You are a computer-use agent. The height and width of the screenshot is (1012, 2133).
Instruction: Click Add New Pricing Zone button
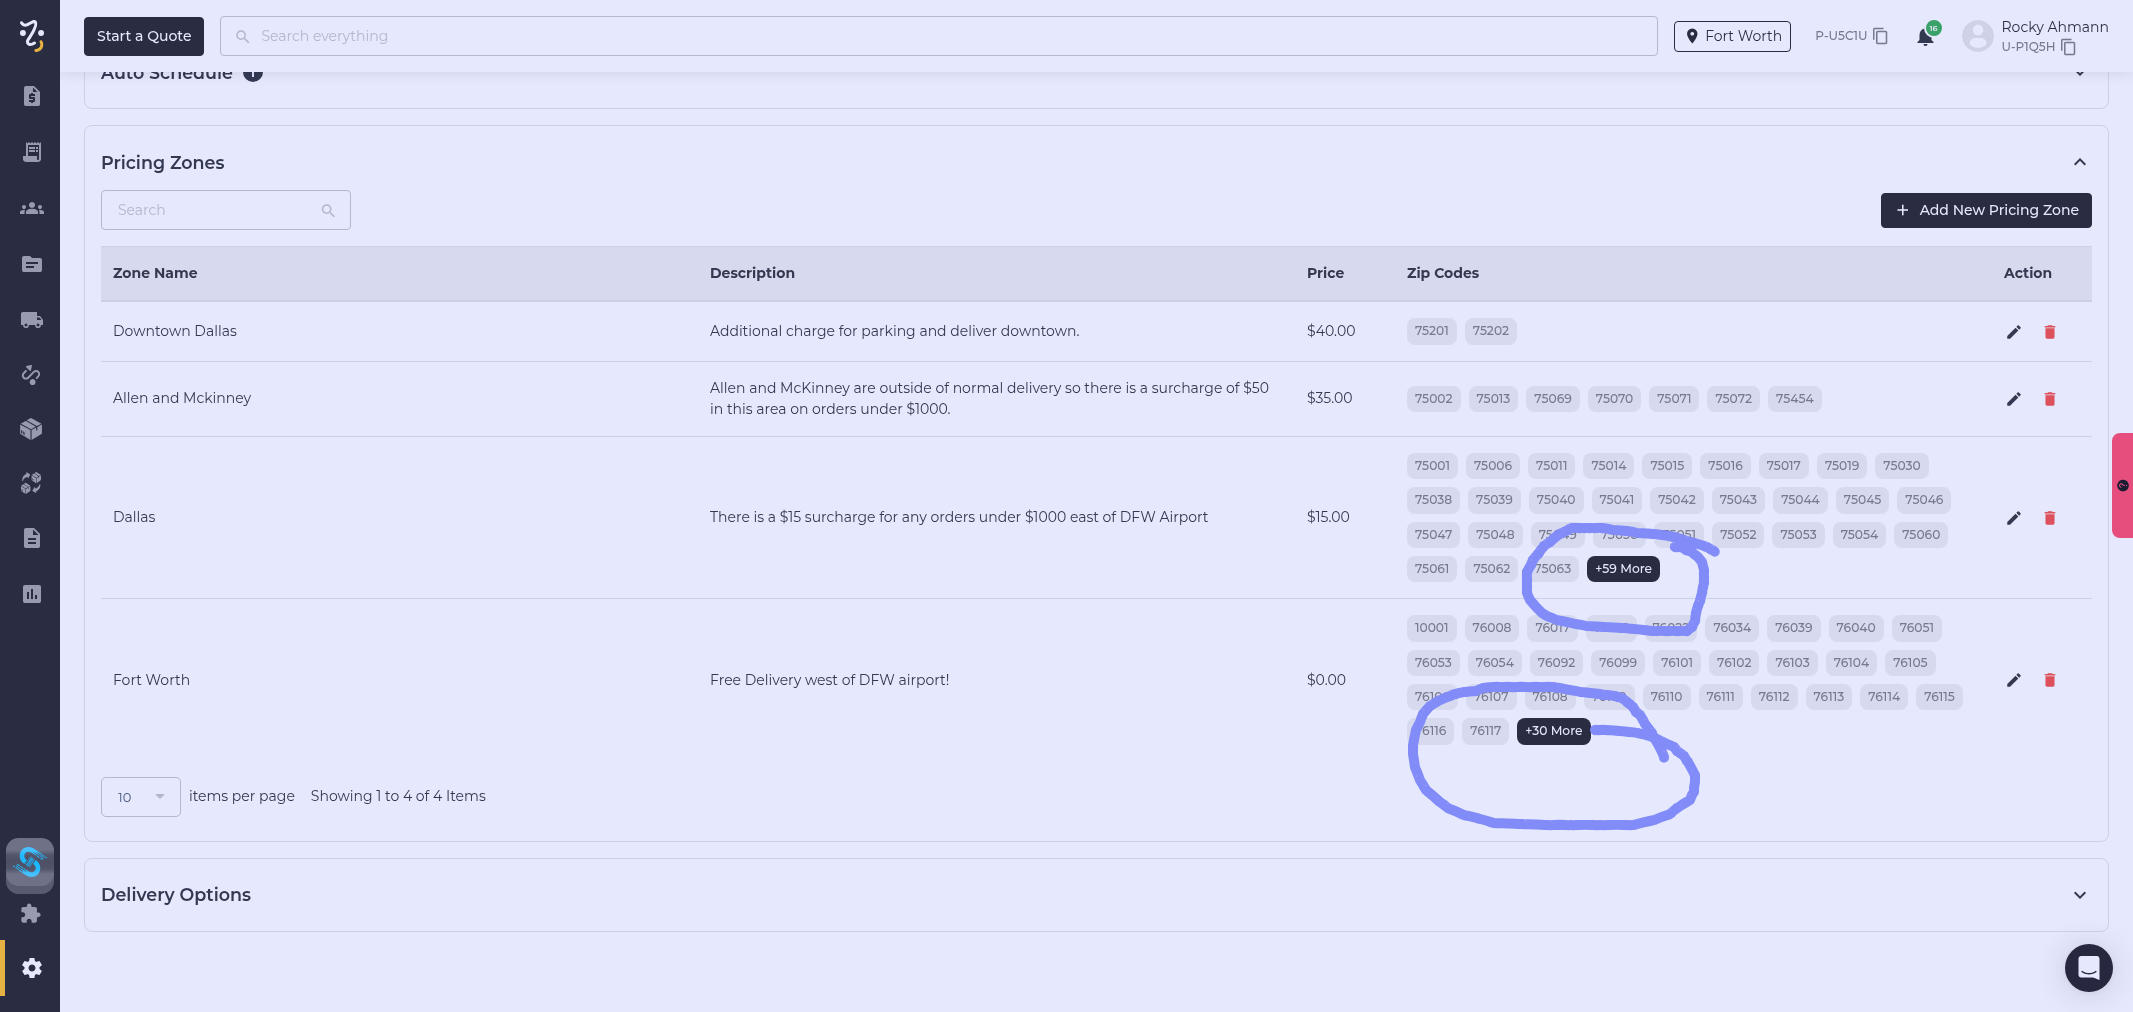[1985, 210]
